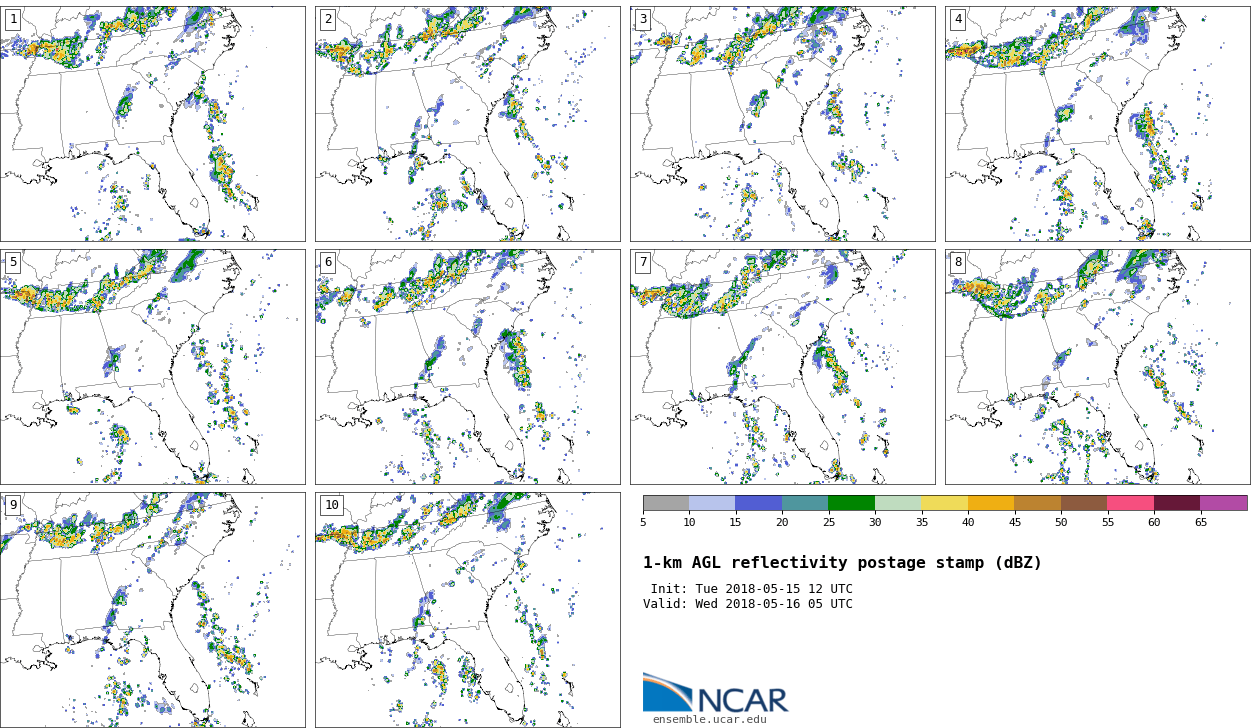This screenshot has height=728, width=1260.
Task: Click the colorbar tick label 10
Action: pyautogui.click(x=689, y=522)
